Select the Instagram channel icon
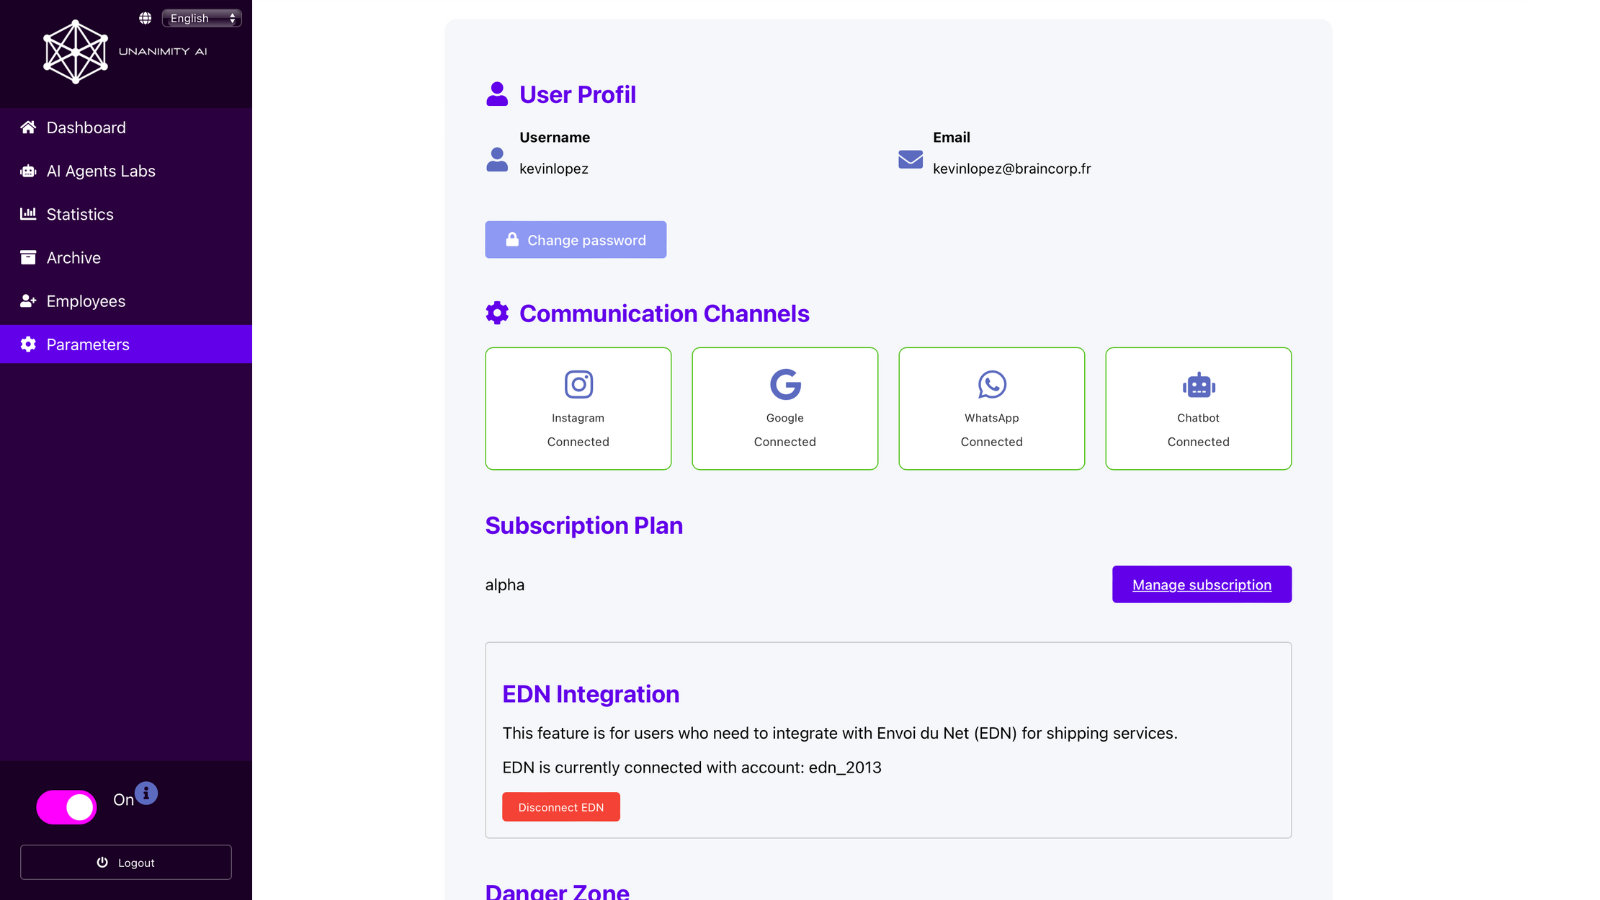Viewport: 1600px width, 900px height. 578,384
